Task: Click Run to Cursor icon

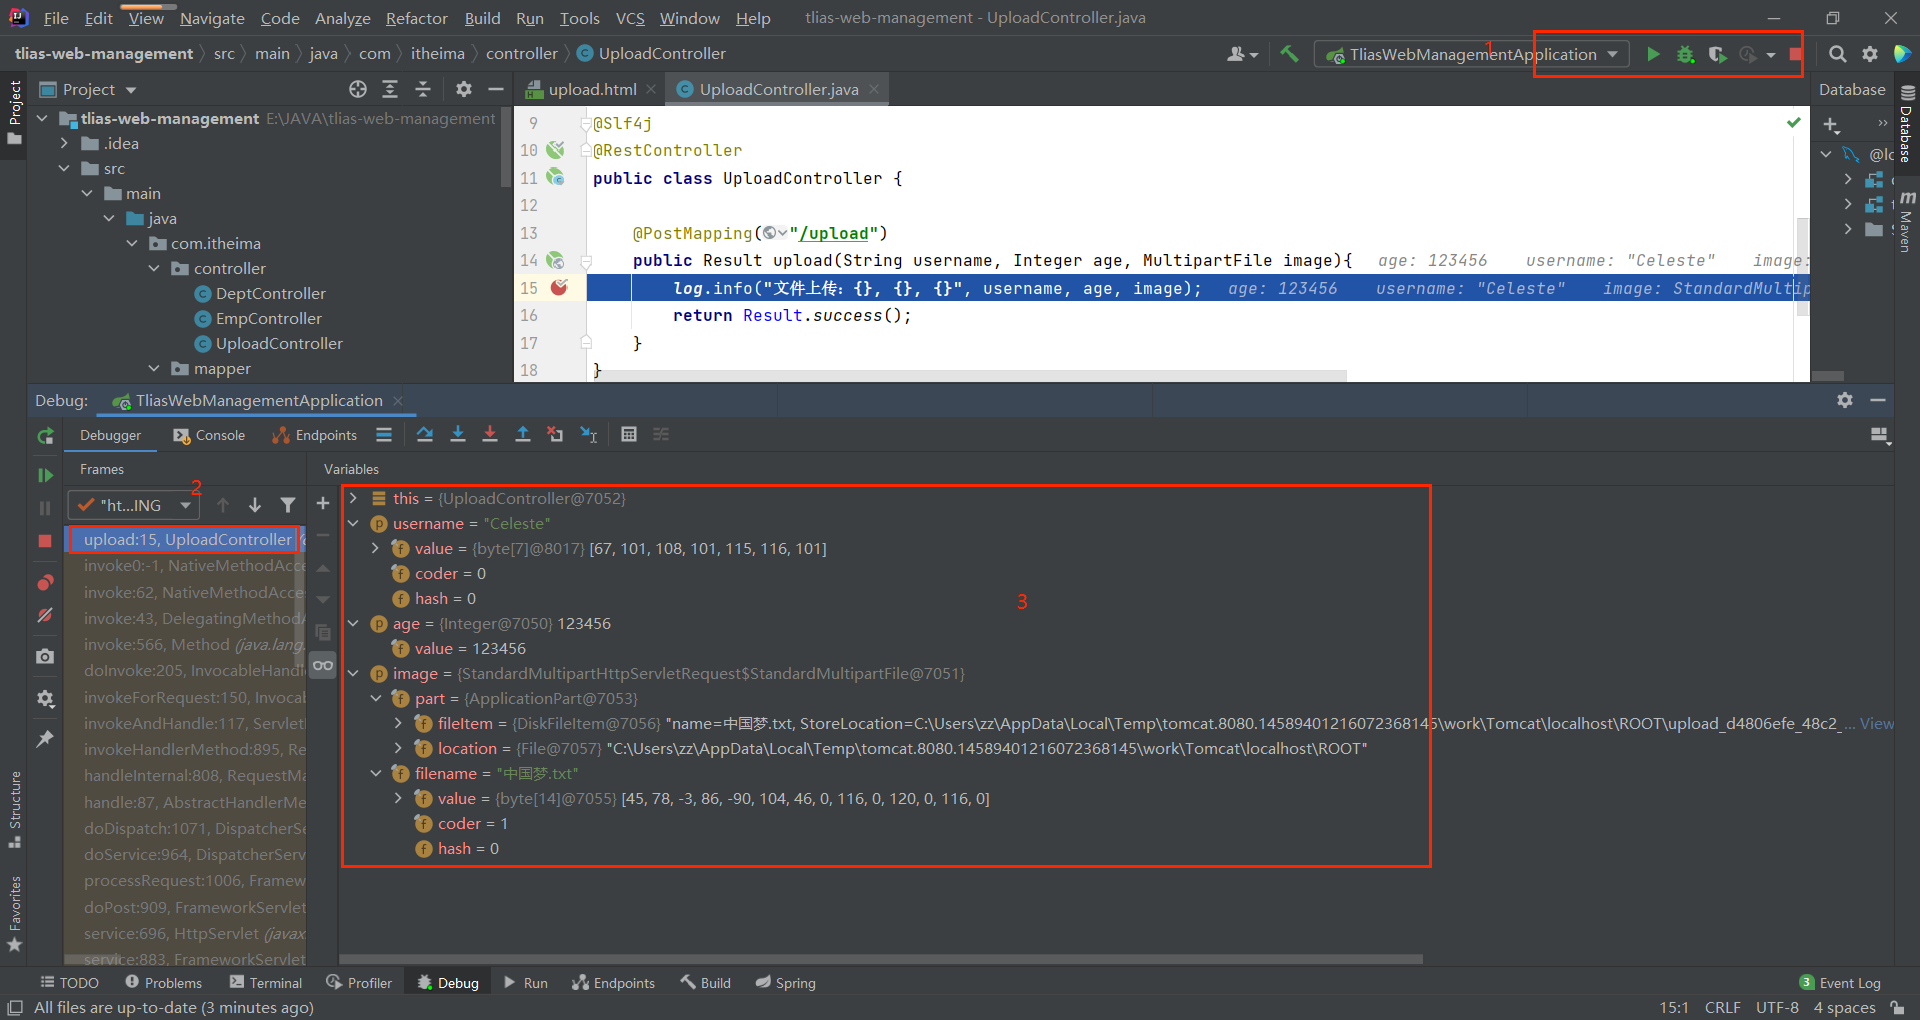Action: (x=589, y=434)
